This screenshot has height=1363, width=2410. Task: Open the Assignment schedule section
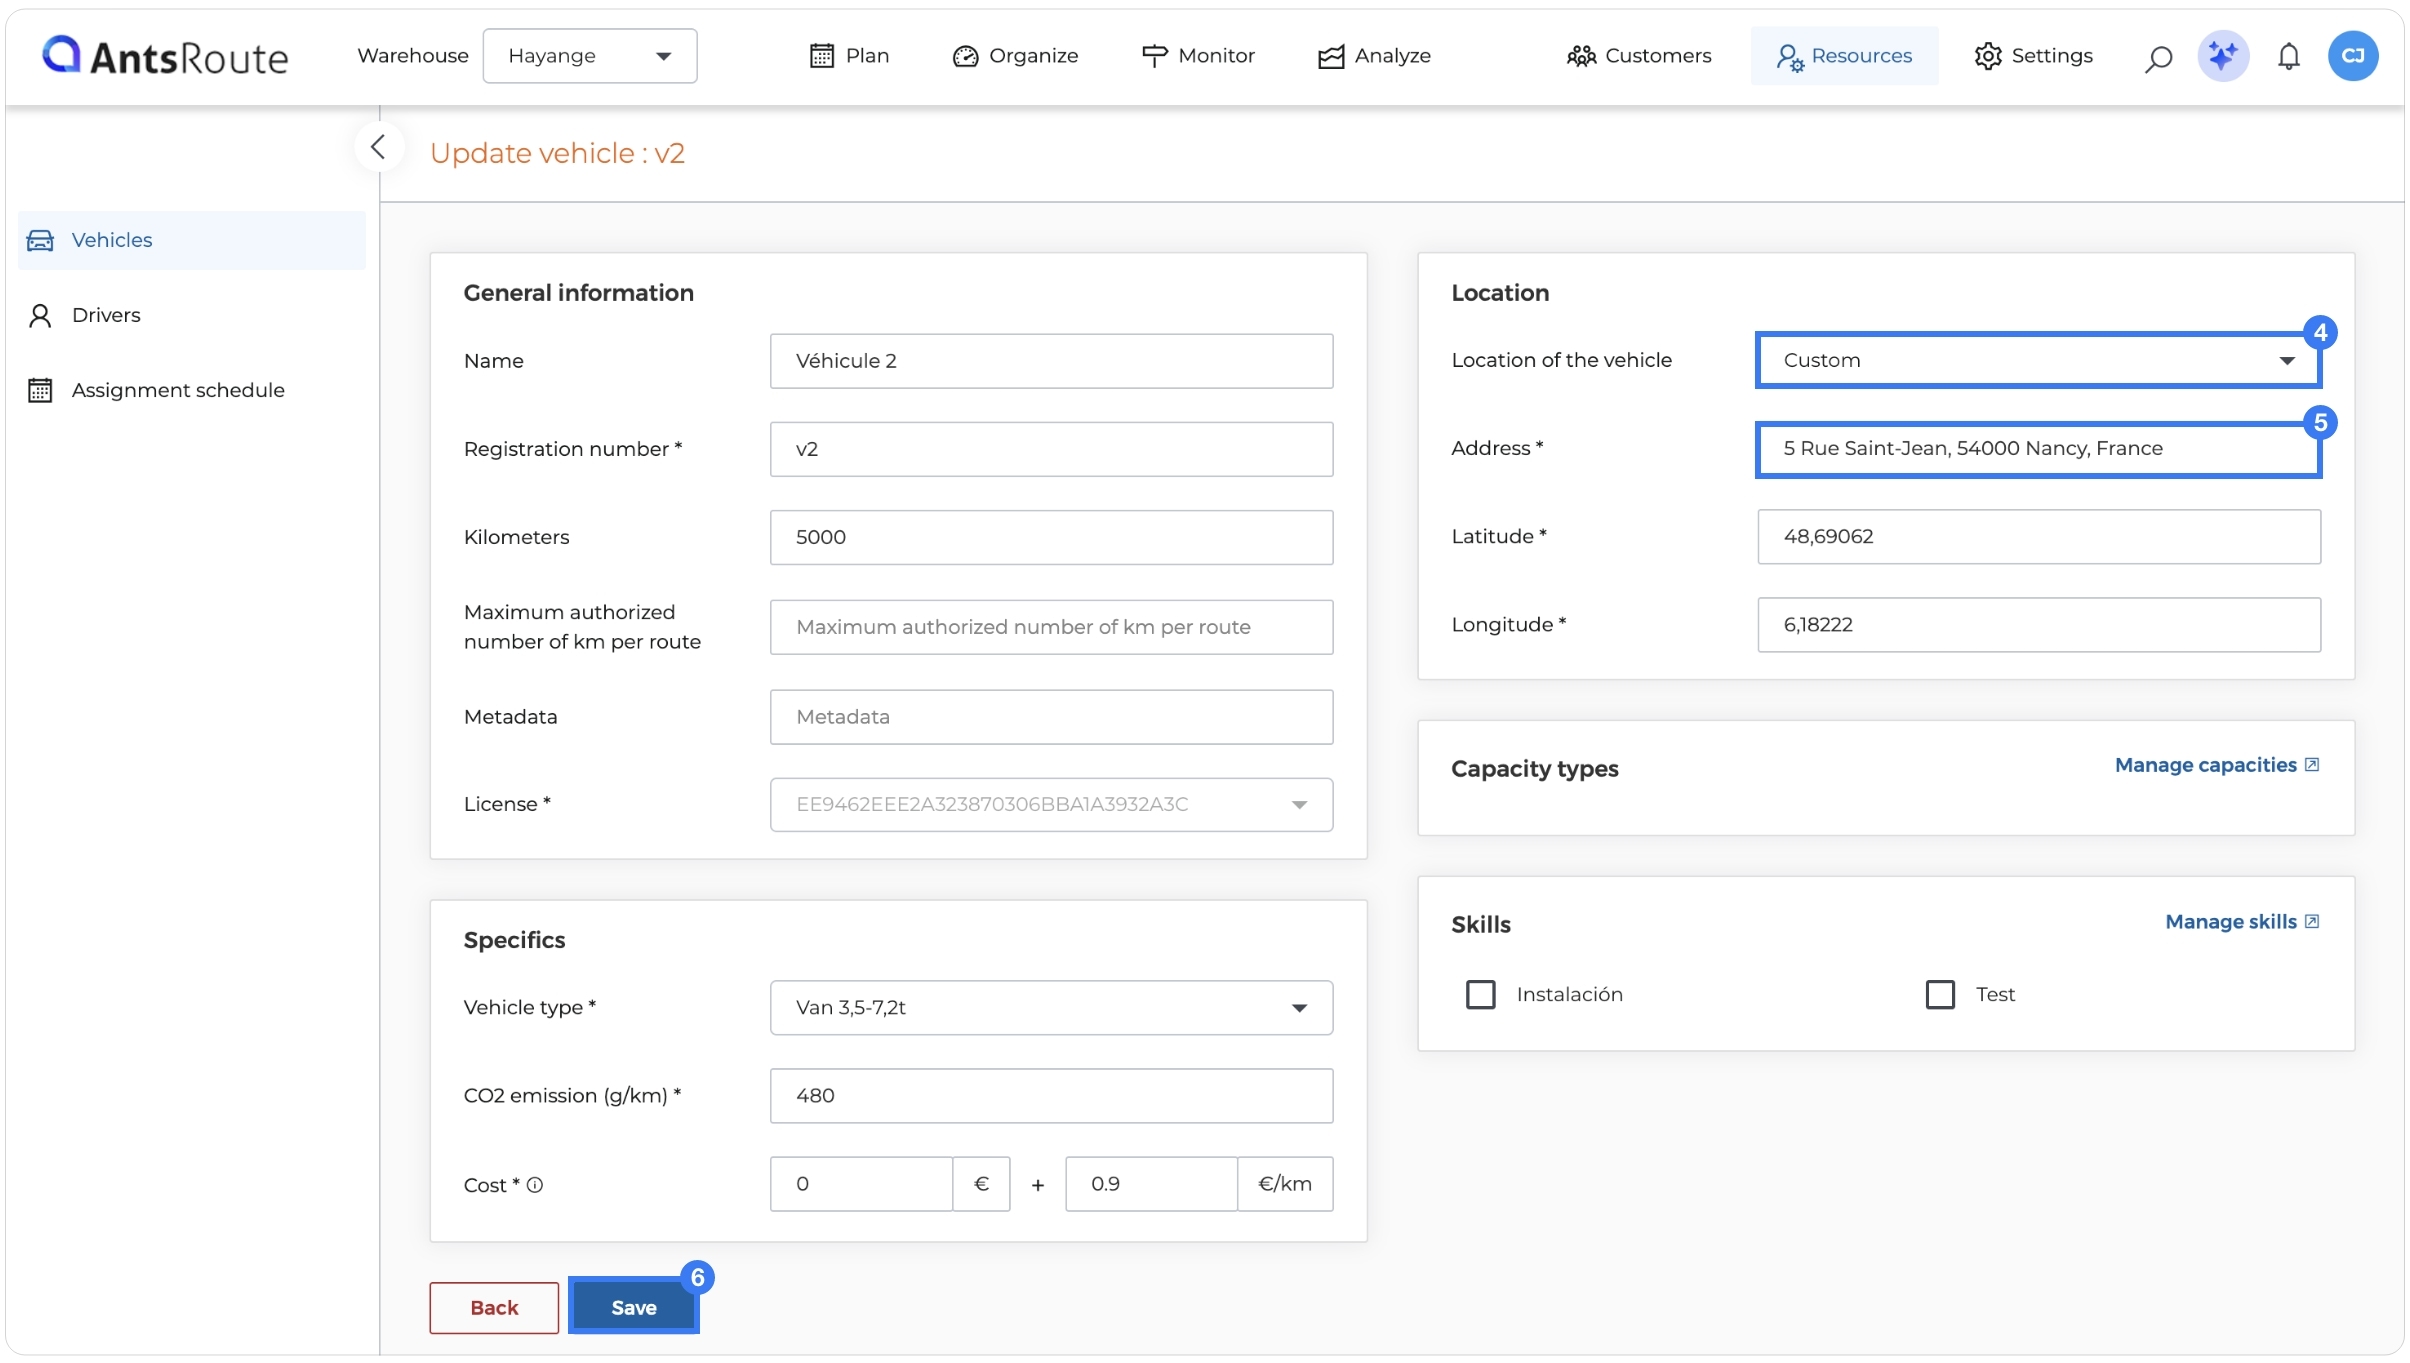pyautogui.click(x=192, y=390)
